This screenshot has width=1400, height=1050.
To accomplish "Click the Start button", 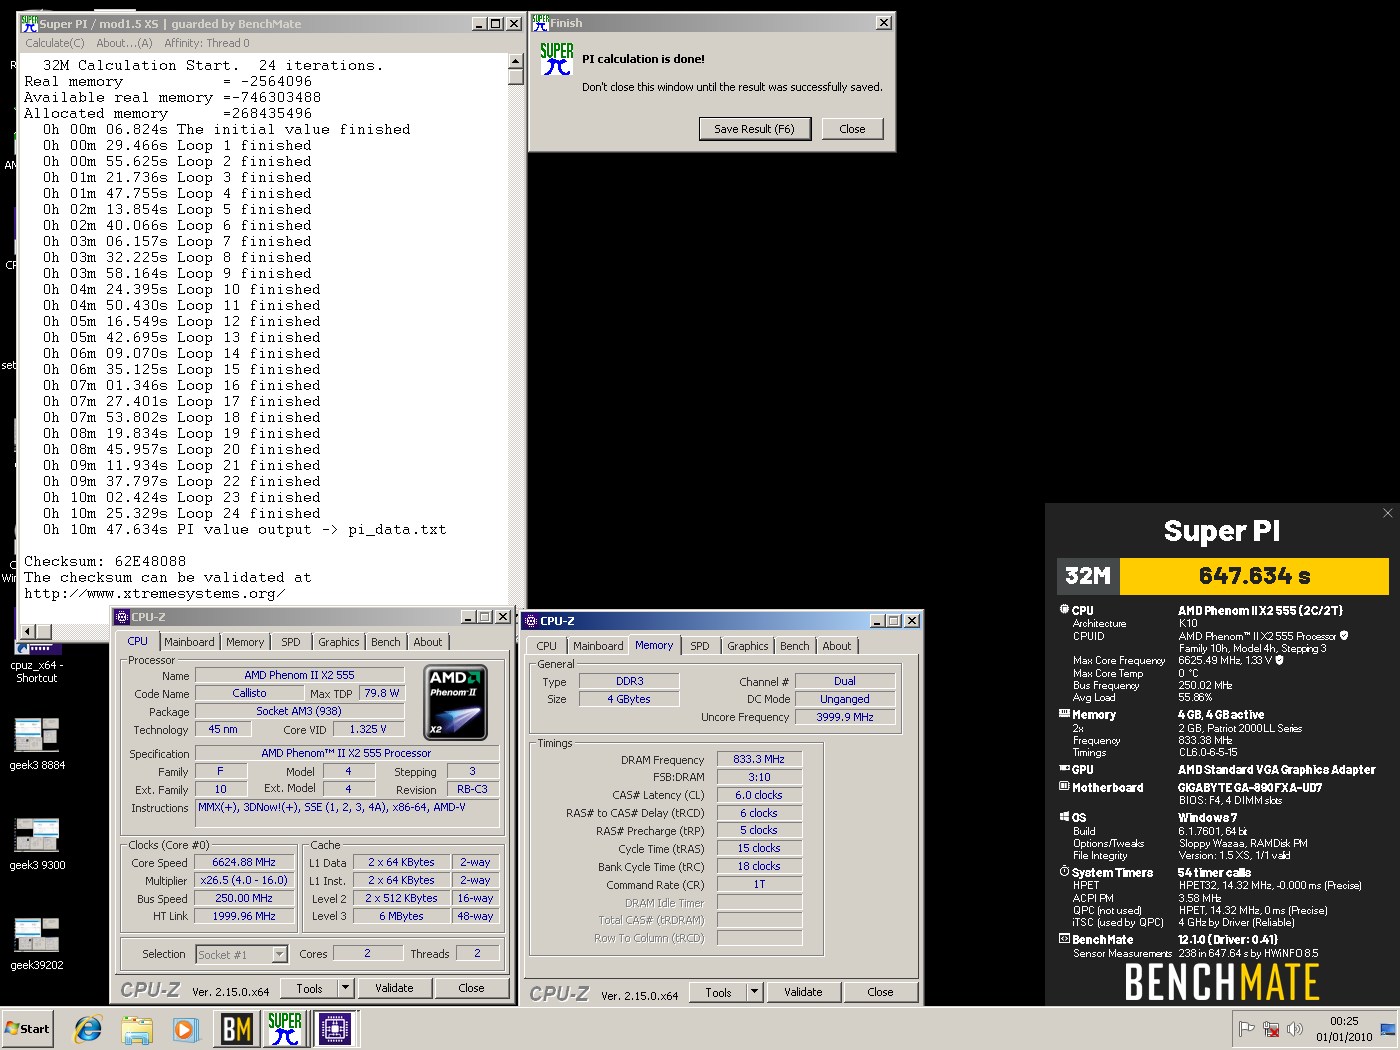I will pyautogui.click(x=28, y=1029).
